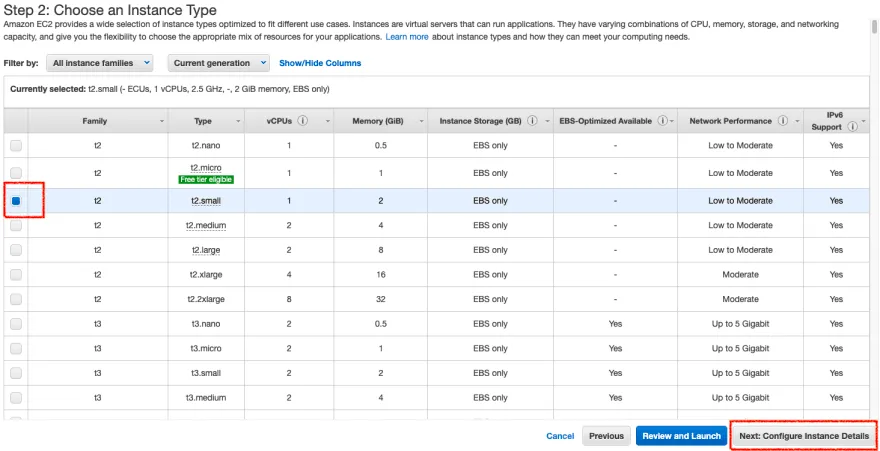
Task: Click the Network Performance info icon
Action: (x=783, y=121)
